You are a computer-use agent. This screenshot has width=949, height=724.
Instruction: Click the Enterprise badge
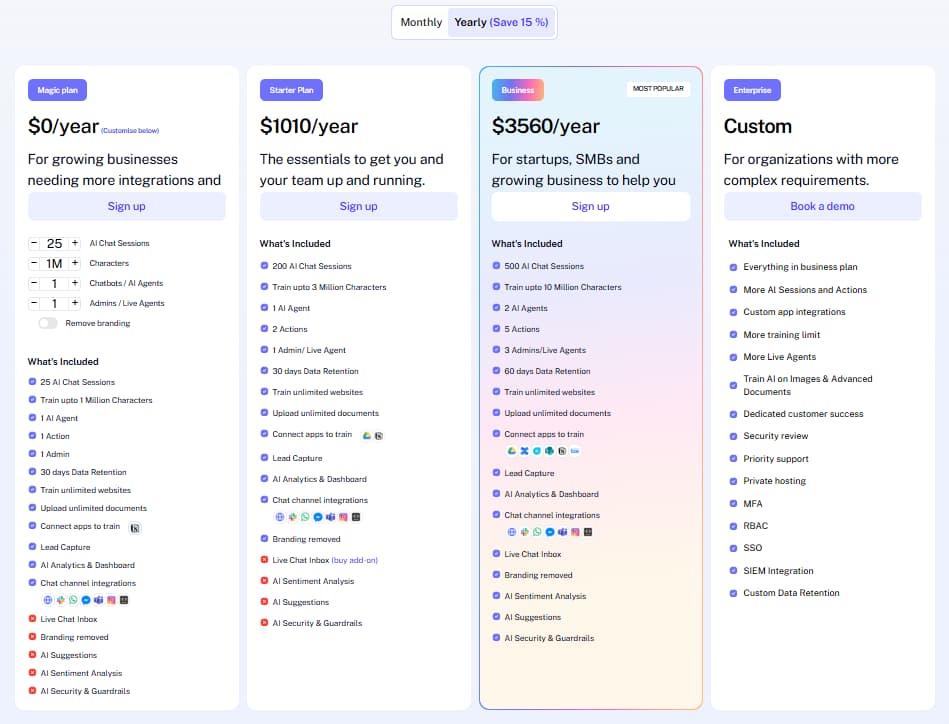pos(752,90)
